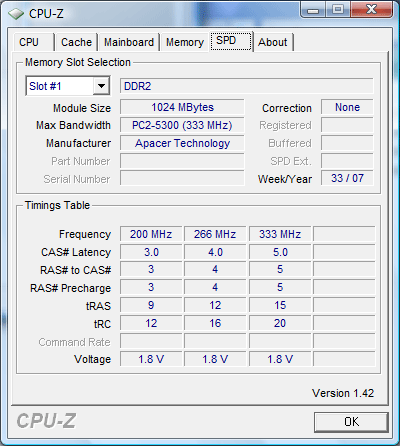Maximize the CPU-Z window
Image resolution: width=400 pixels, height=446 pixels.
pos(338,10)
